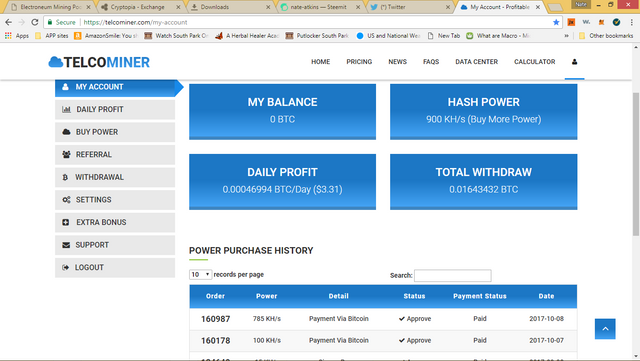Open Settings sidebar item
The image size is (640, 361).
115,200
